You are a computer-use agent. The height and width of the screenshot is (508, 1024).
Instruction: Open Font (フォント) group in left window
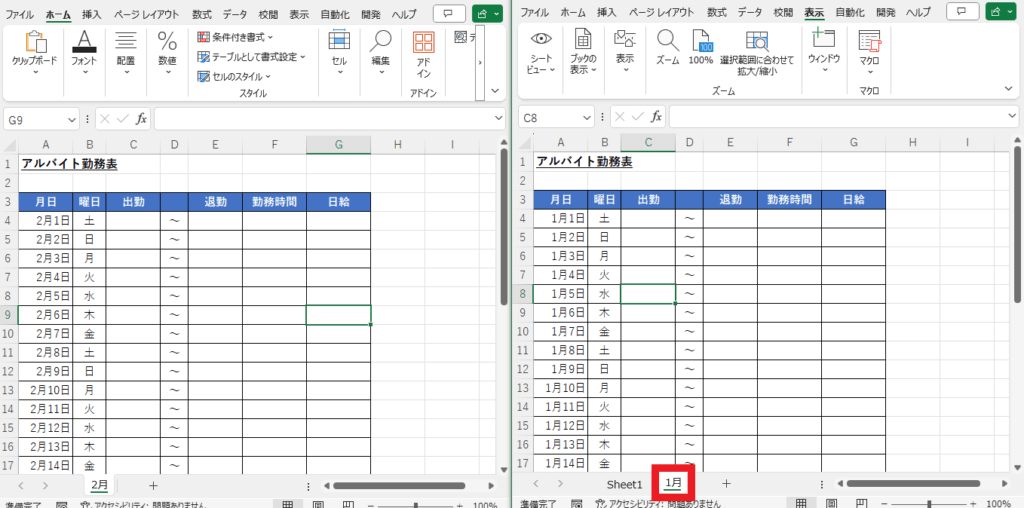pyautogui.click(x=84, y=54)
